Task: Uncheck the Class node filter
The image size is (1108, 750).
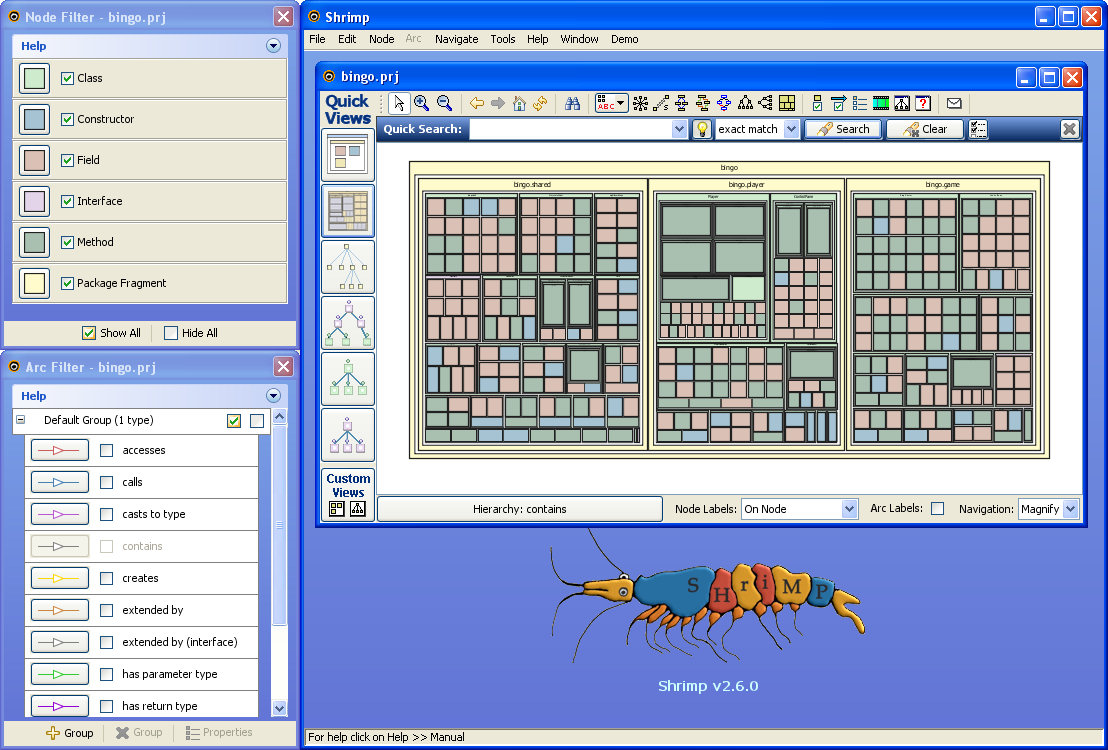Action: [x=68, y=78]
